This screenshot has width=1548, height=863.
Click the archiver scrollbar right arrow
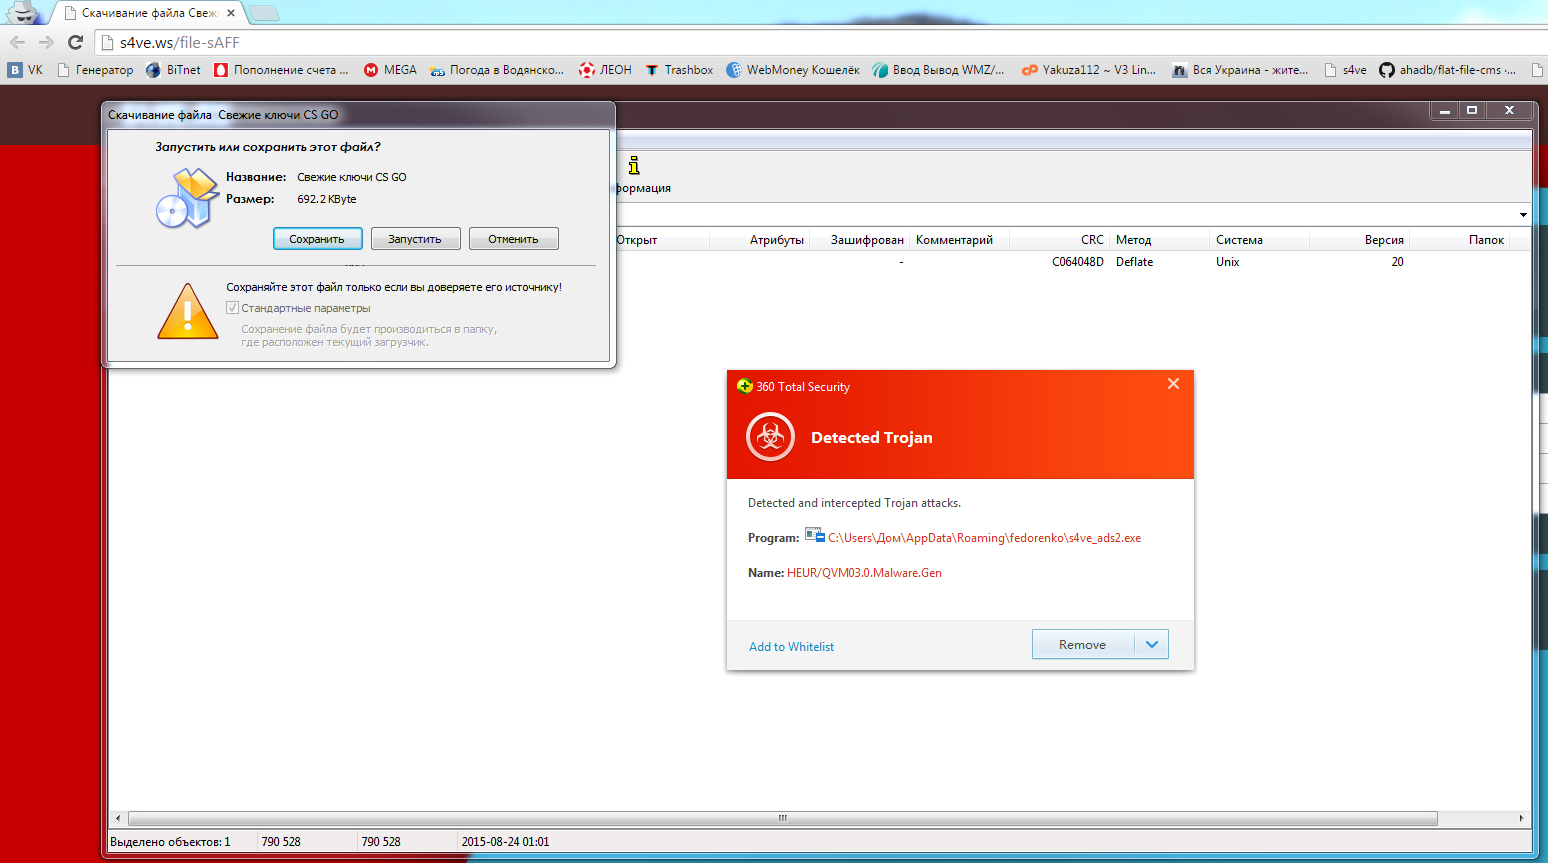click(1521, 818)
